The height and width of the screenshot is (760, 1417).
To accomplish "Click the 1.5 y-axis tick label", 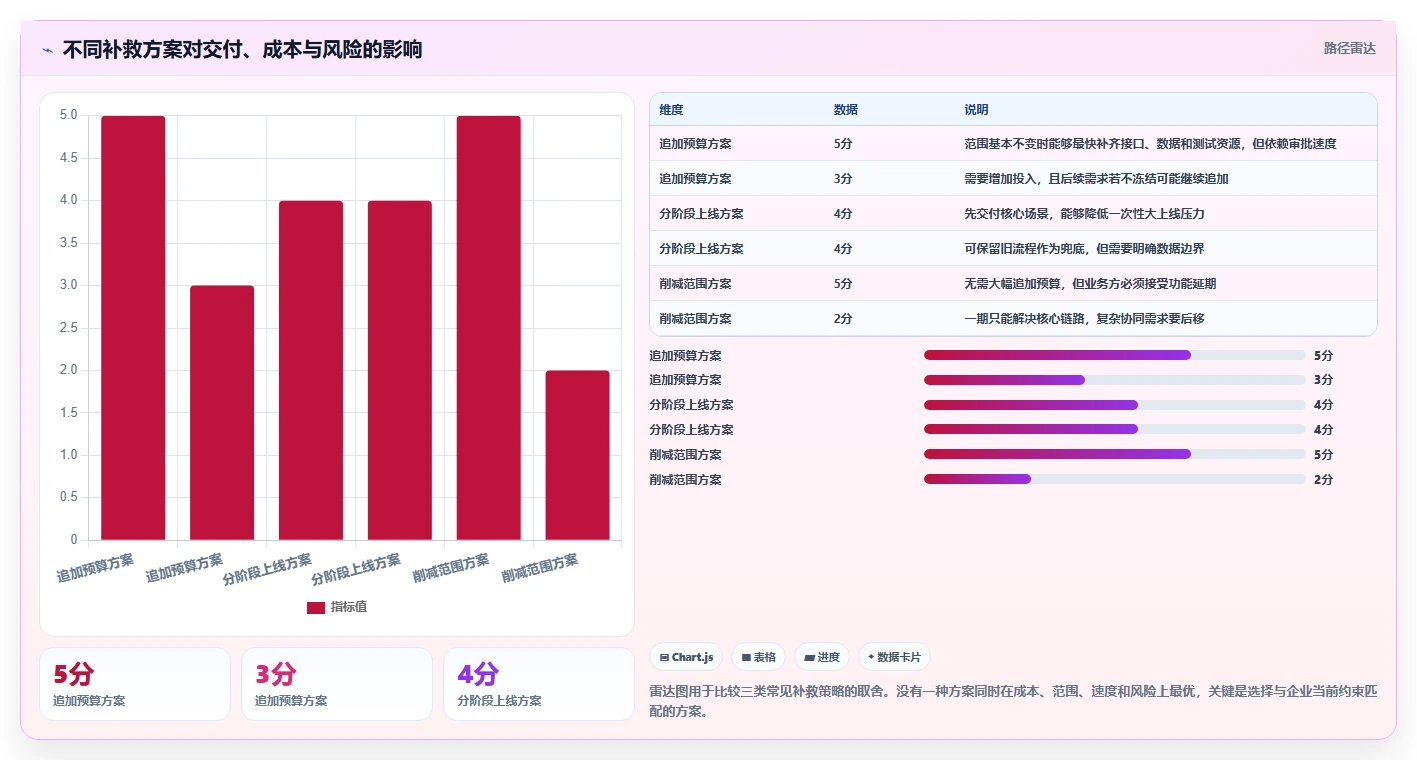I will (68, 413).
